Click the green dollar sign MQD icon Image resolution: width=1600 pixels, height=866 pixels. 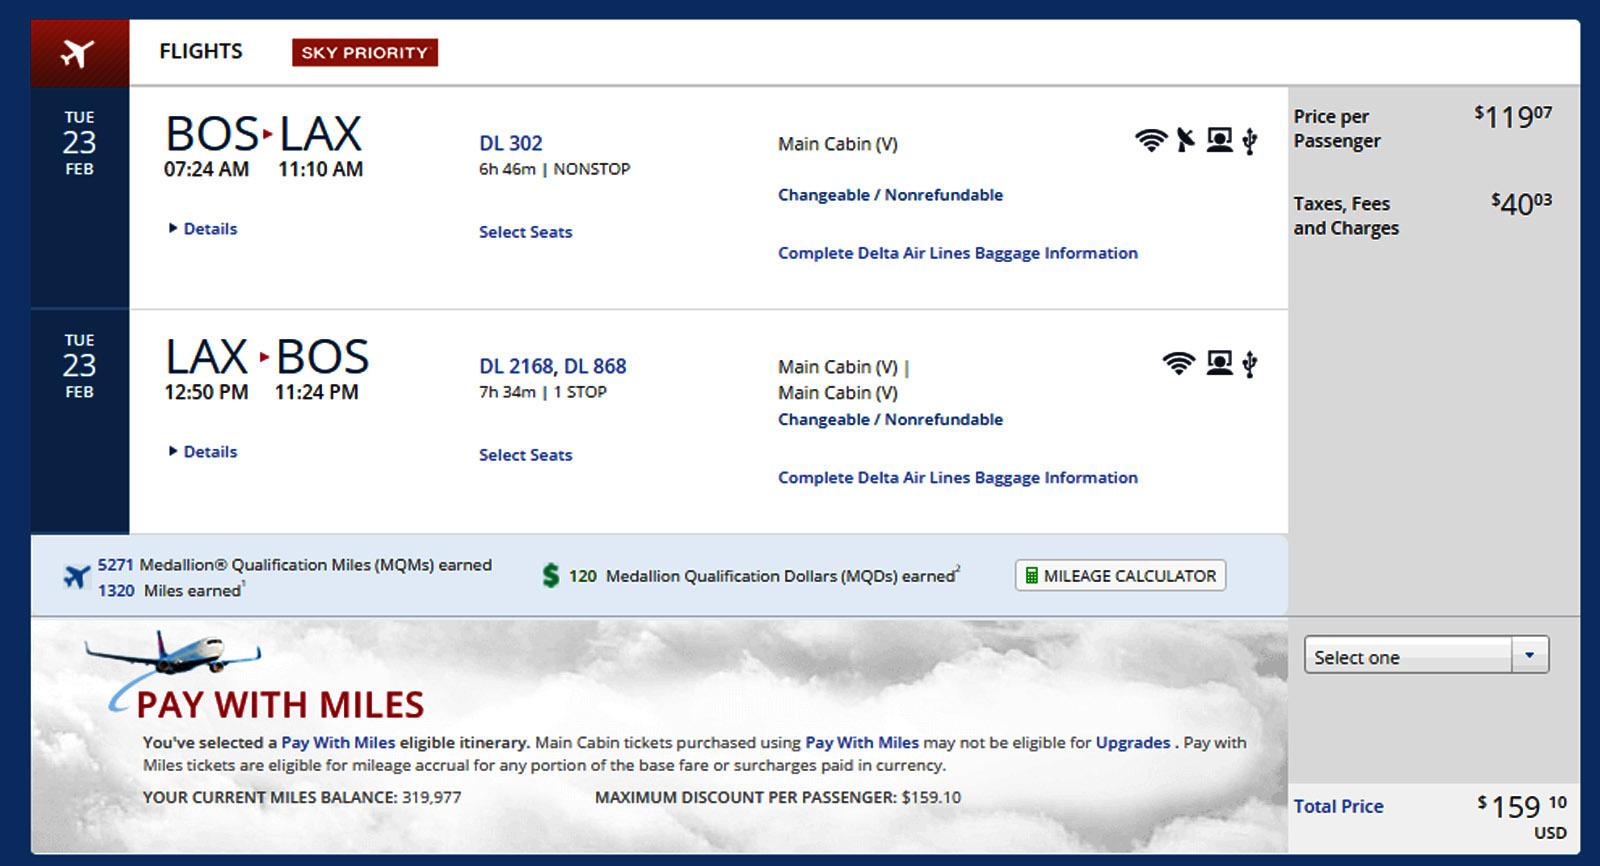550,575
